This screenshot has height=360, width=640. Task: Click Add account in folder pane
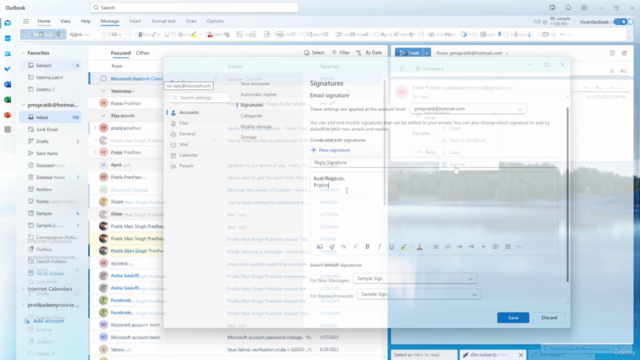coord(44,321)
